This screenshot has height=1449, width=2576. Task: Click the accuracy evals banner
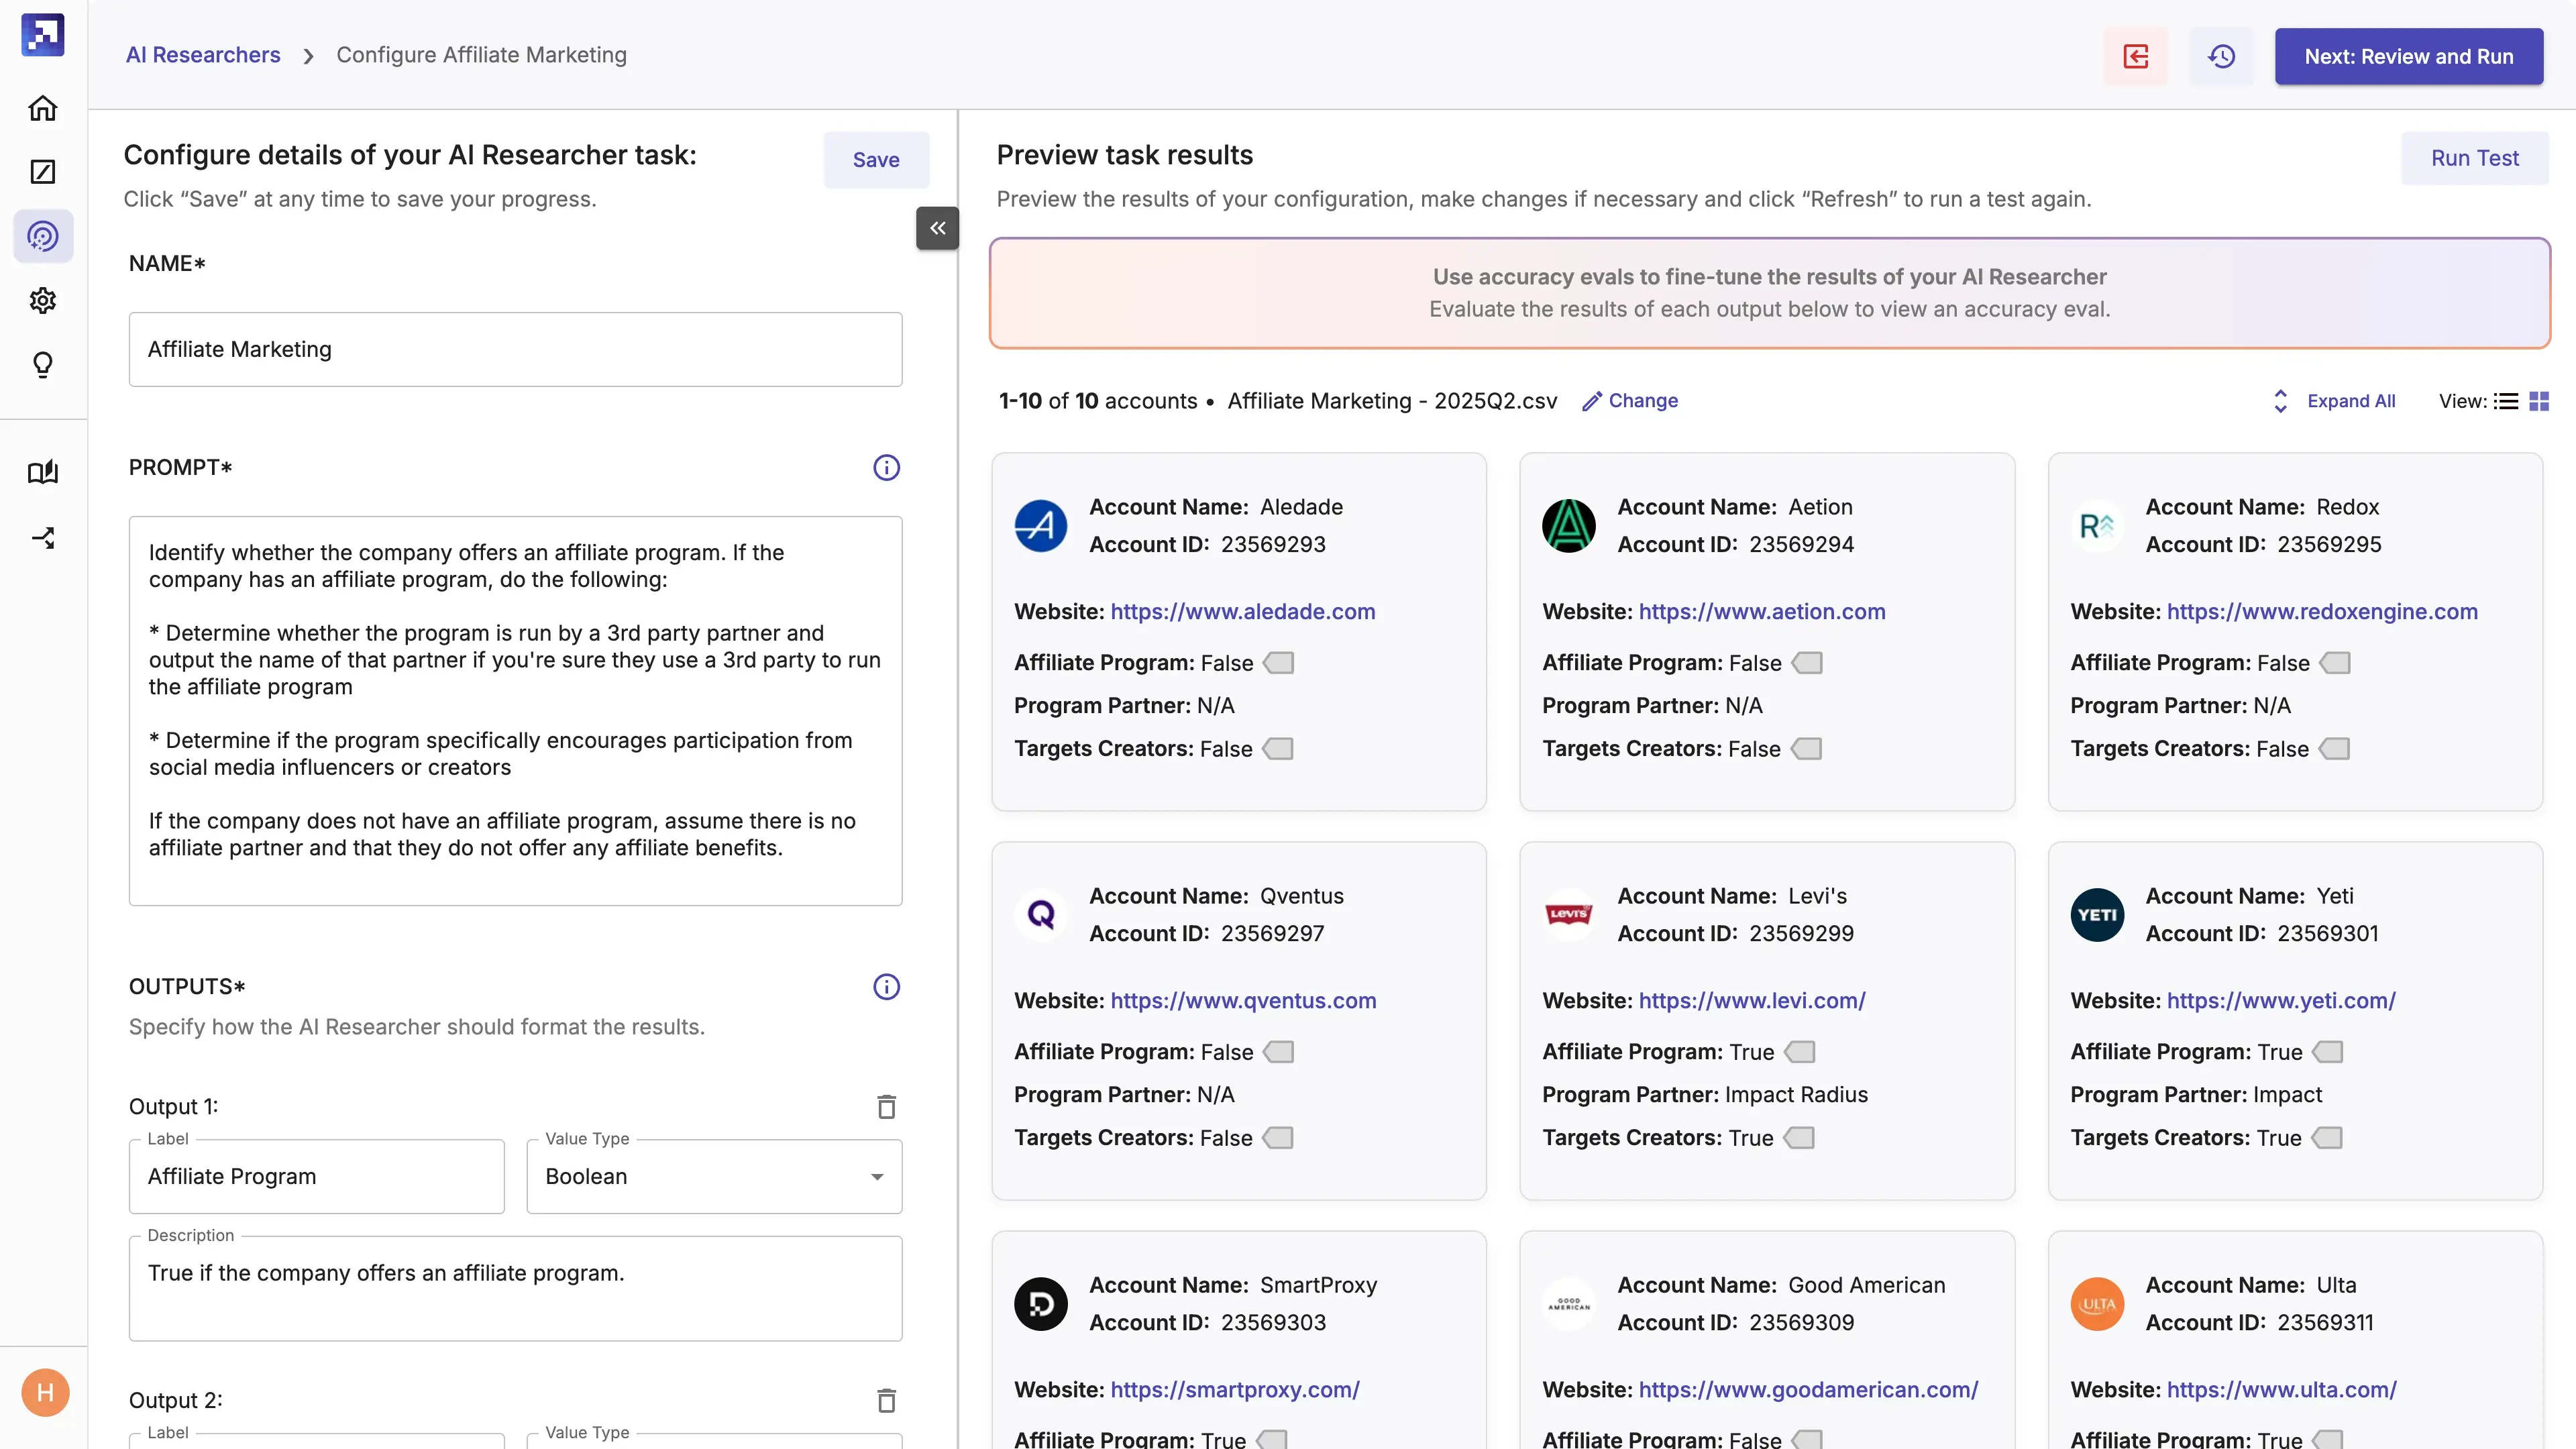pos(1769,293)
